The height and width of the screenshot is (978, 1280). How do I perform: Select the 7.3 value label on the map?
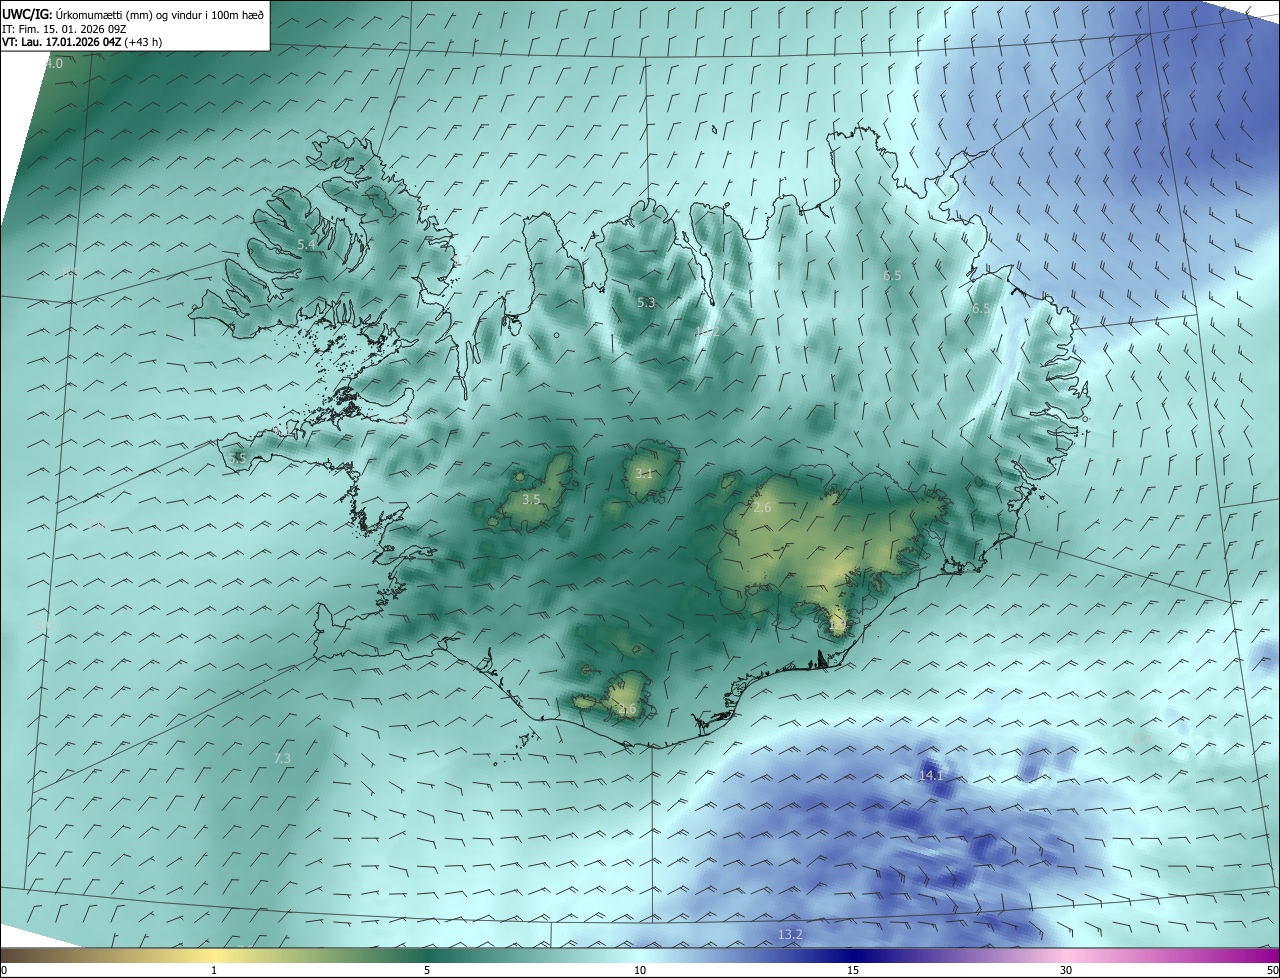point(282,759)
